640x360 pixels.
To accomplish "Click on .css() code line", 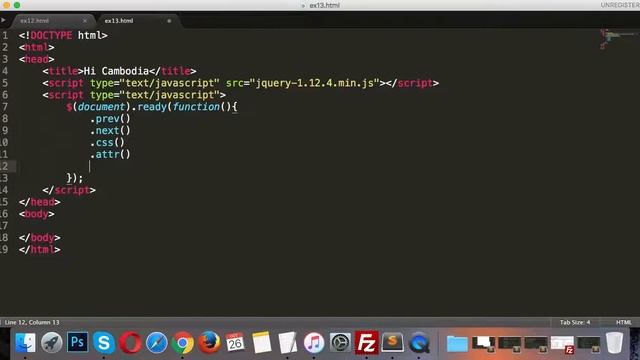I will (107, 142).
